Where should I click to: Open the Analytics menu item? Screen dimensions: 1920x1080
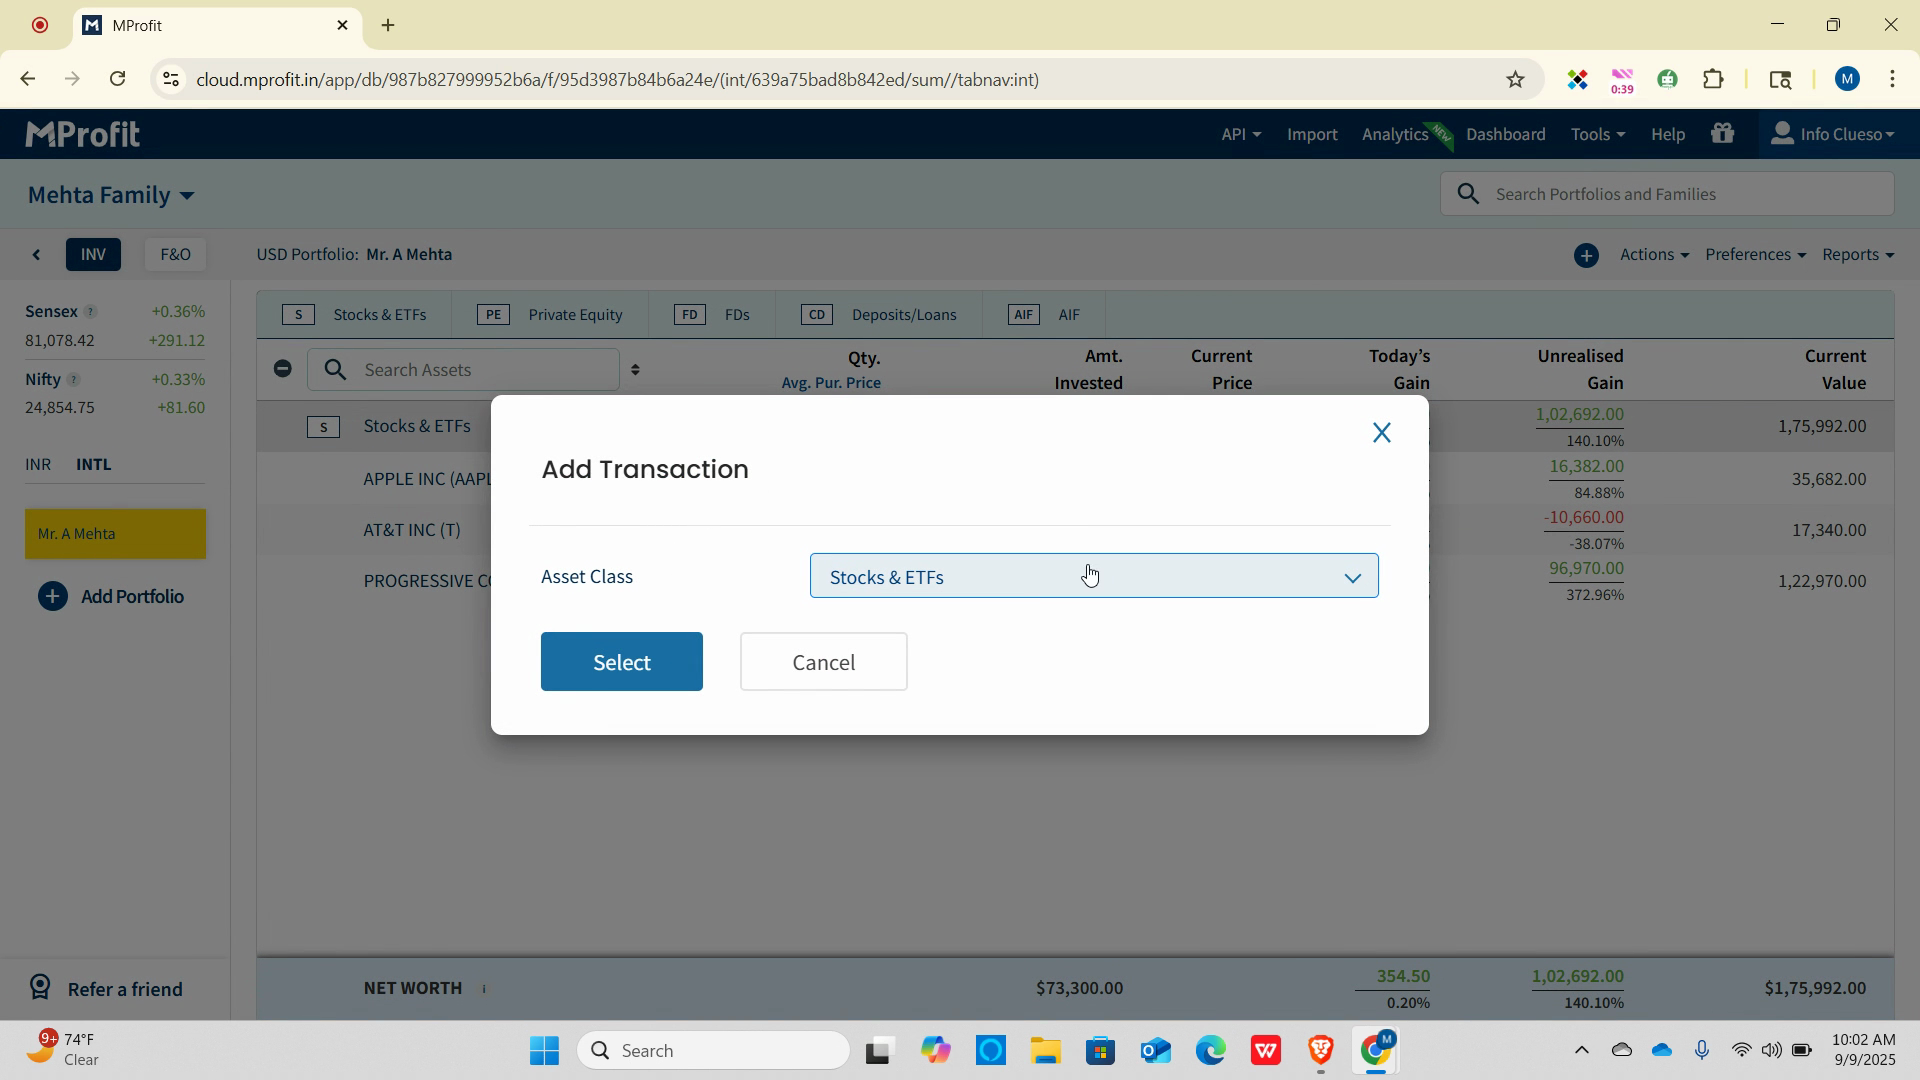point(1395,134)
